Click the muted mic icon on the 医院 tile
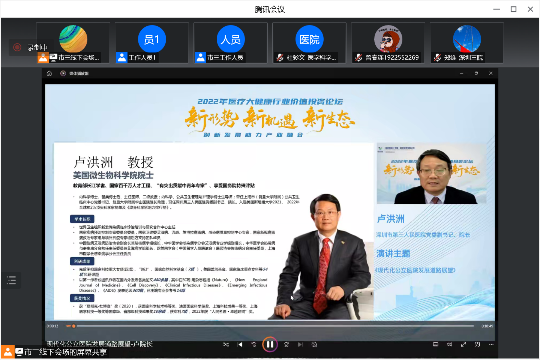The width and height of the screenshot is (540, 360). pos(280,58)
